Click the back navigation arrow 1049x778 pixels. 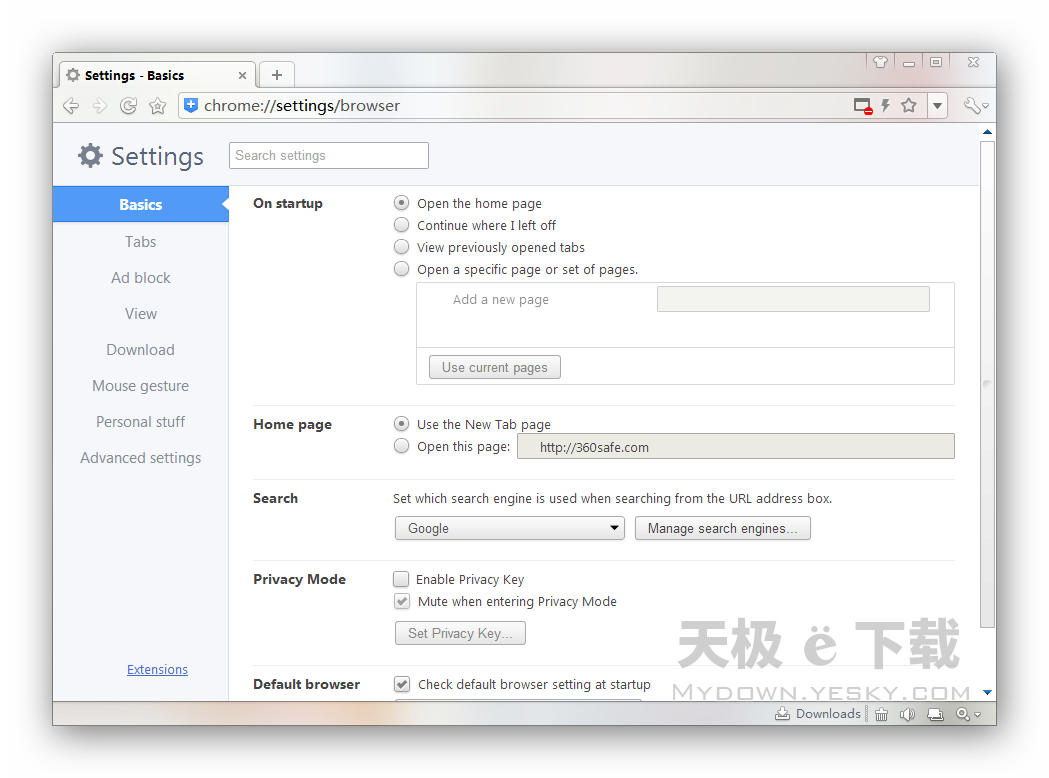point(70,106)
